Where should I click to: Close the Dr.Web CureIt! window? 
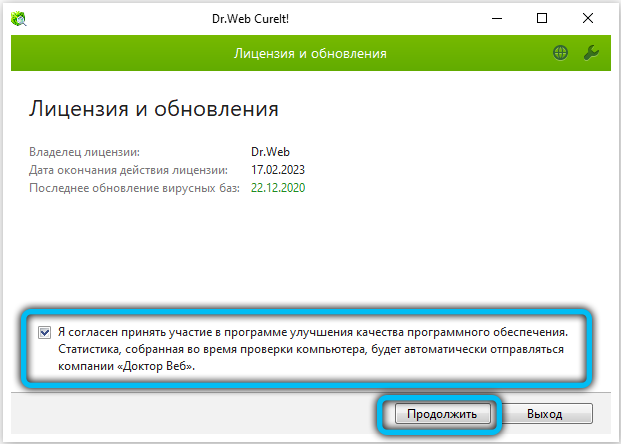click(588, 18)
